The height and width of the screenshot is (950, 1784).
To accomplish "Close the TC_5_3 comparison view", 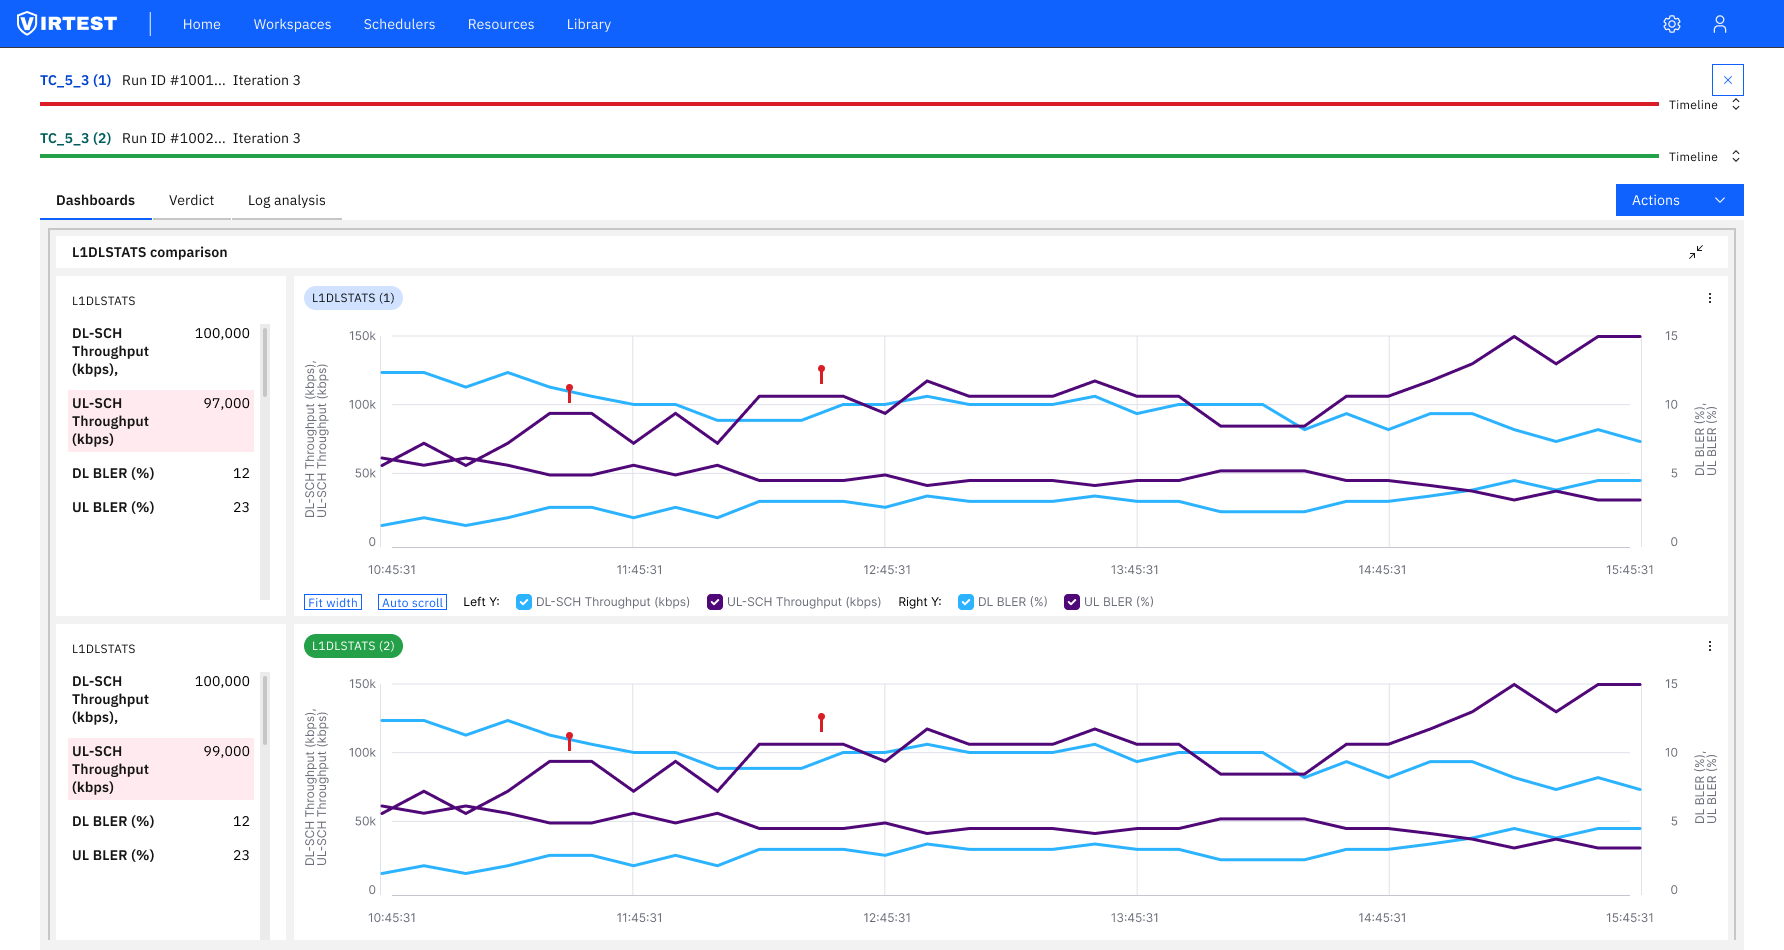I will 1727,79.
